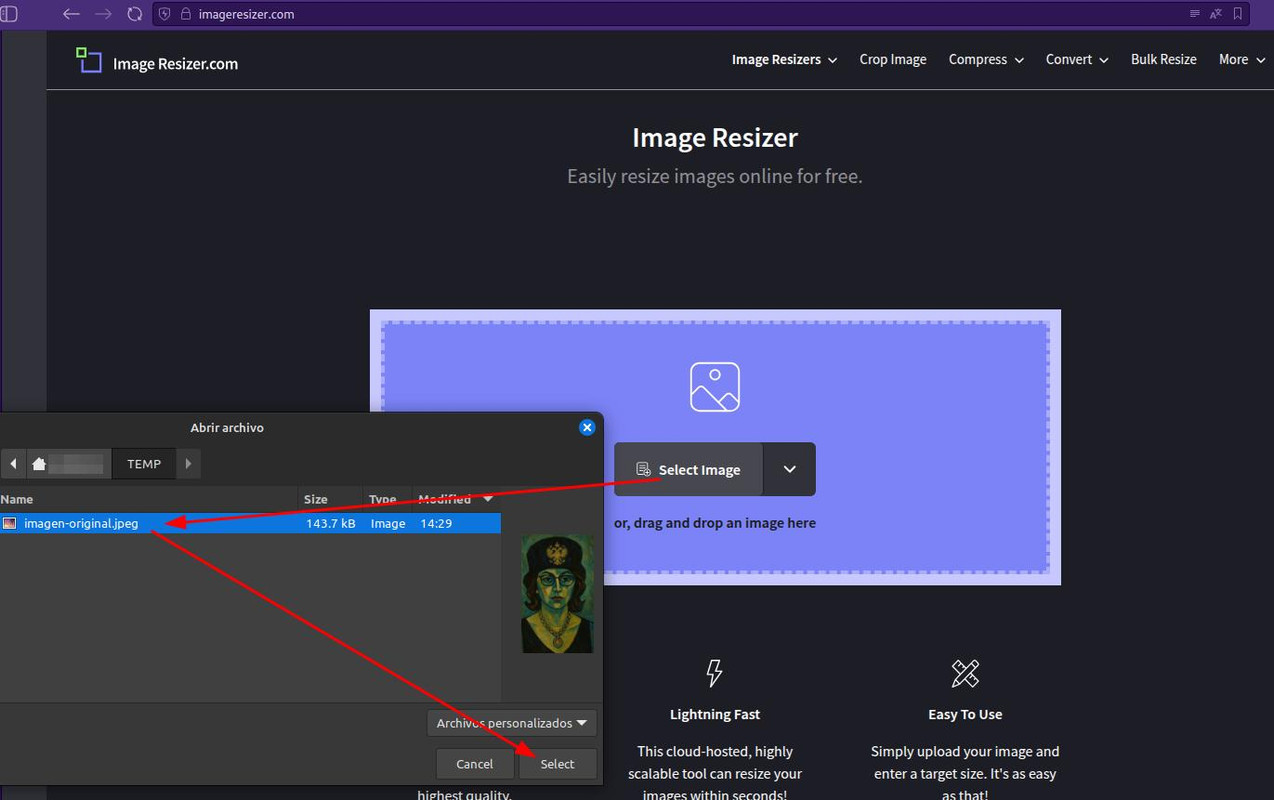Screen dimensions: 1274x800
Task: Reload the page with the refresh icon
Action: pyautogui.click(x=134, y=14)
